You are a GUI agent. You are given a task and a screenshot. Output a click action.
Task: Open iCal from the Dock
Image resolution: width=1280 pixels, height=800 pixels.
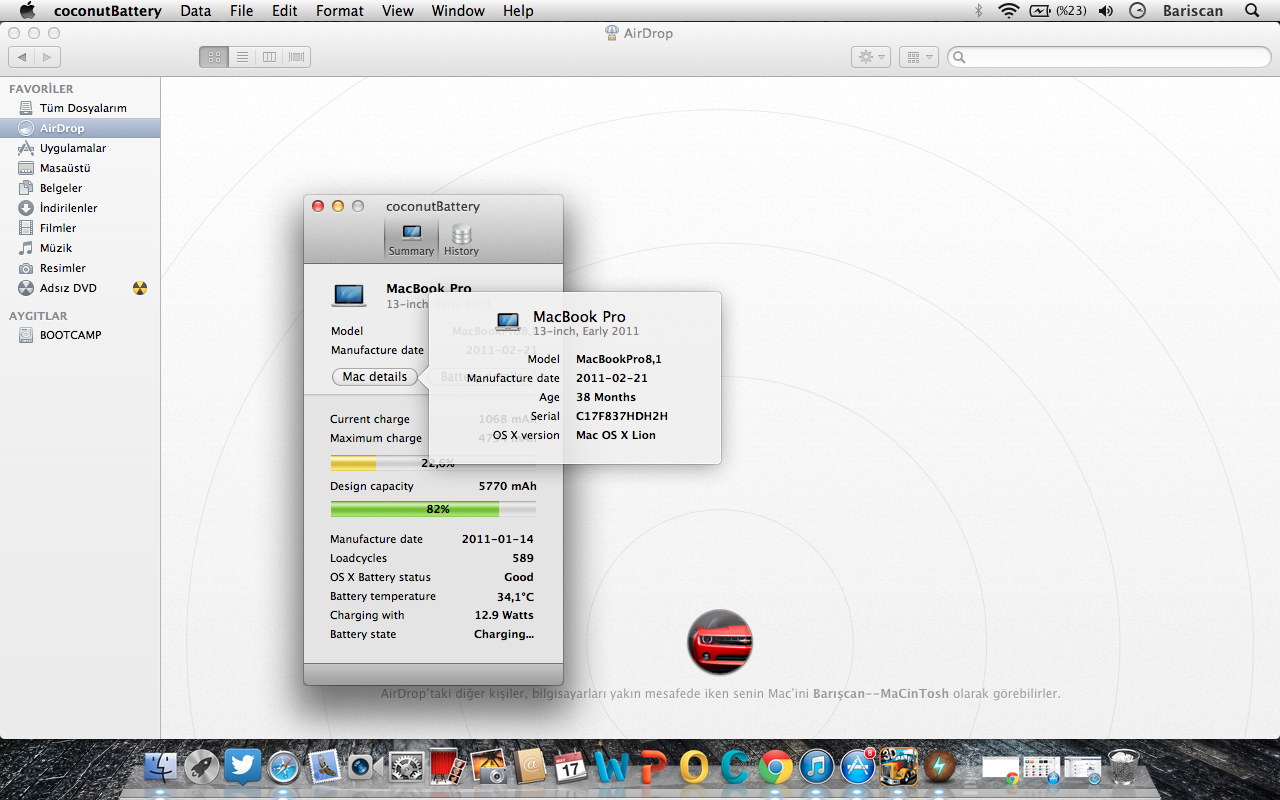point(571,767)
